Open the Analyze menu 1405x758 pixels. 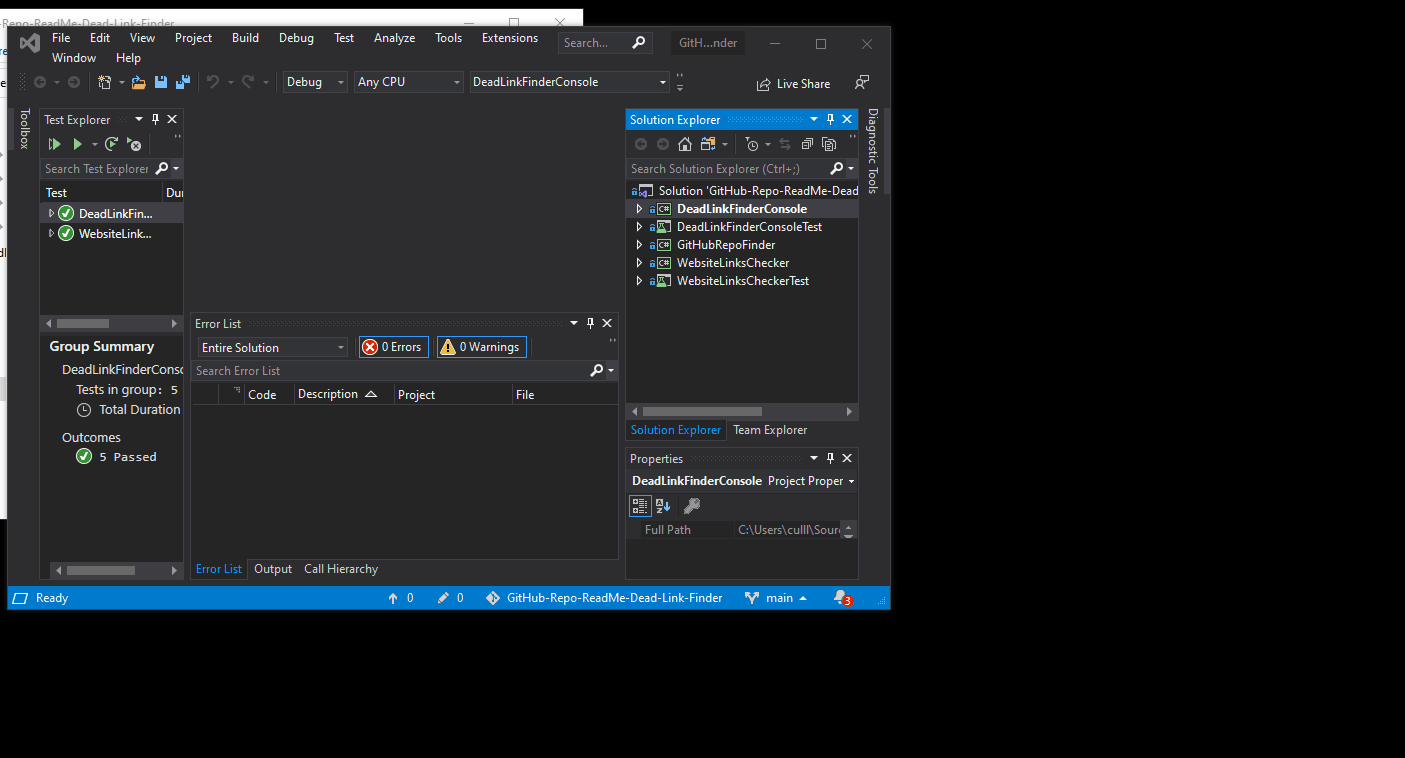point(394,38)
